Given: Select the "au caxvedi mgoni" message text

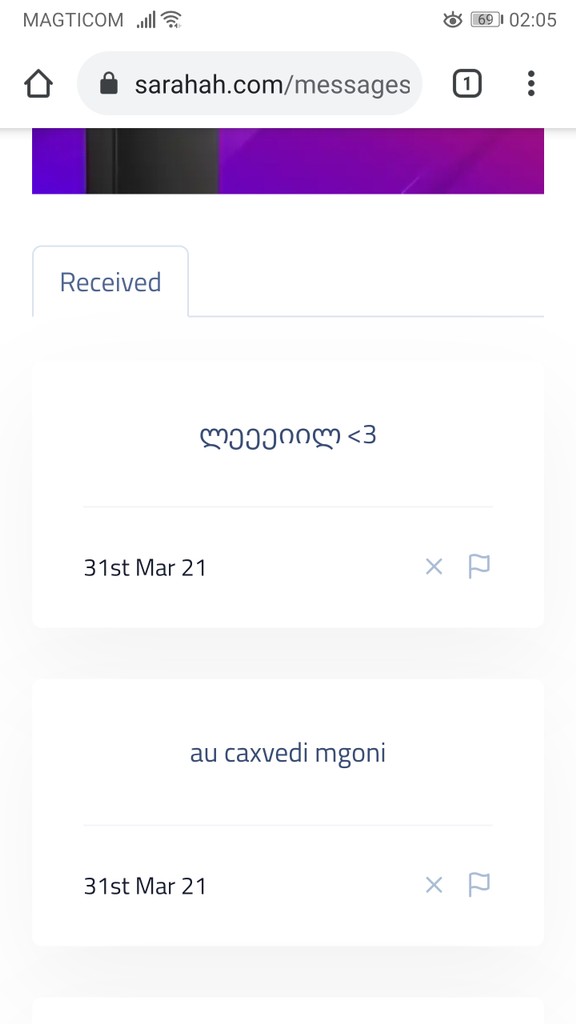Looking at the screenshot, I should coord(287,753).
